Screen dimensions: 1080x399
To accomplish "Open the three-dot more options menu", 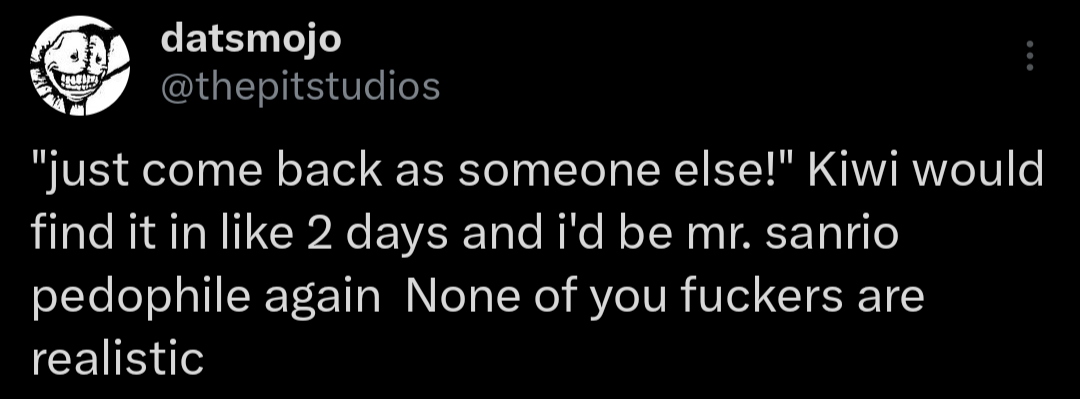I will coord(1030,56).
